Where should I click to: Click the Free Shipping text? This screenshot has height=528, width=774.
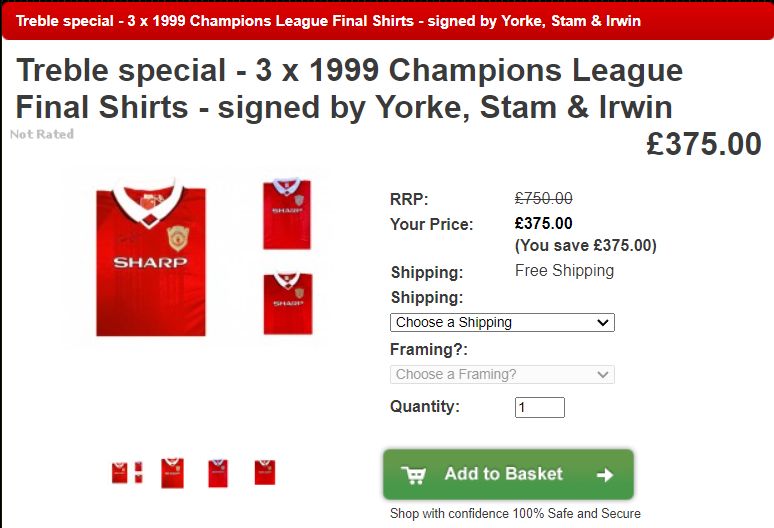point(564,271)
